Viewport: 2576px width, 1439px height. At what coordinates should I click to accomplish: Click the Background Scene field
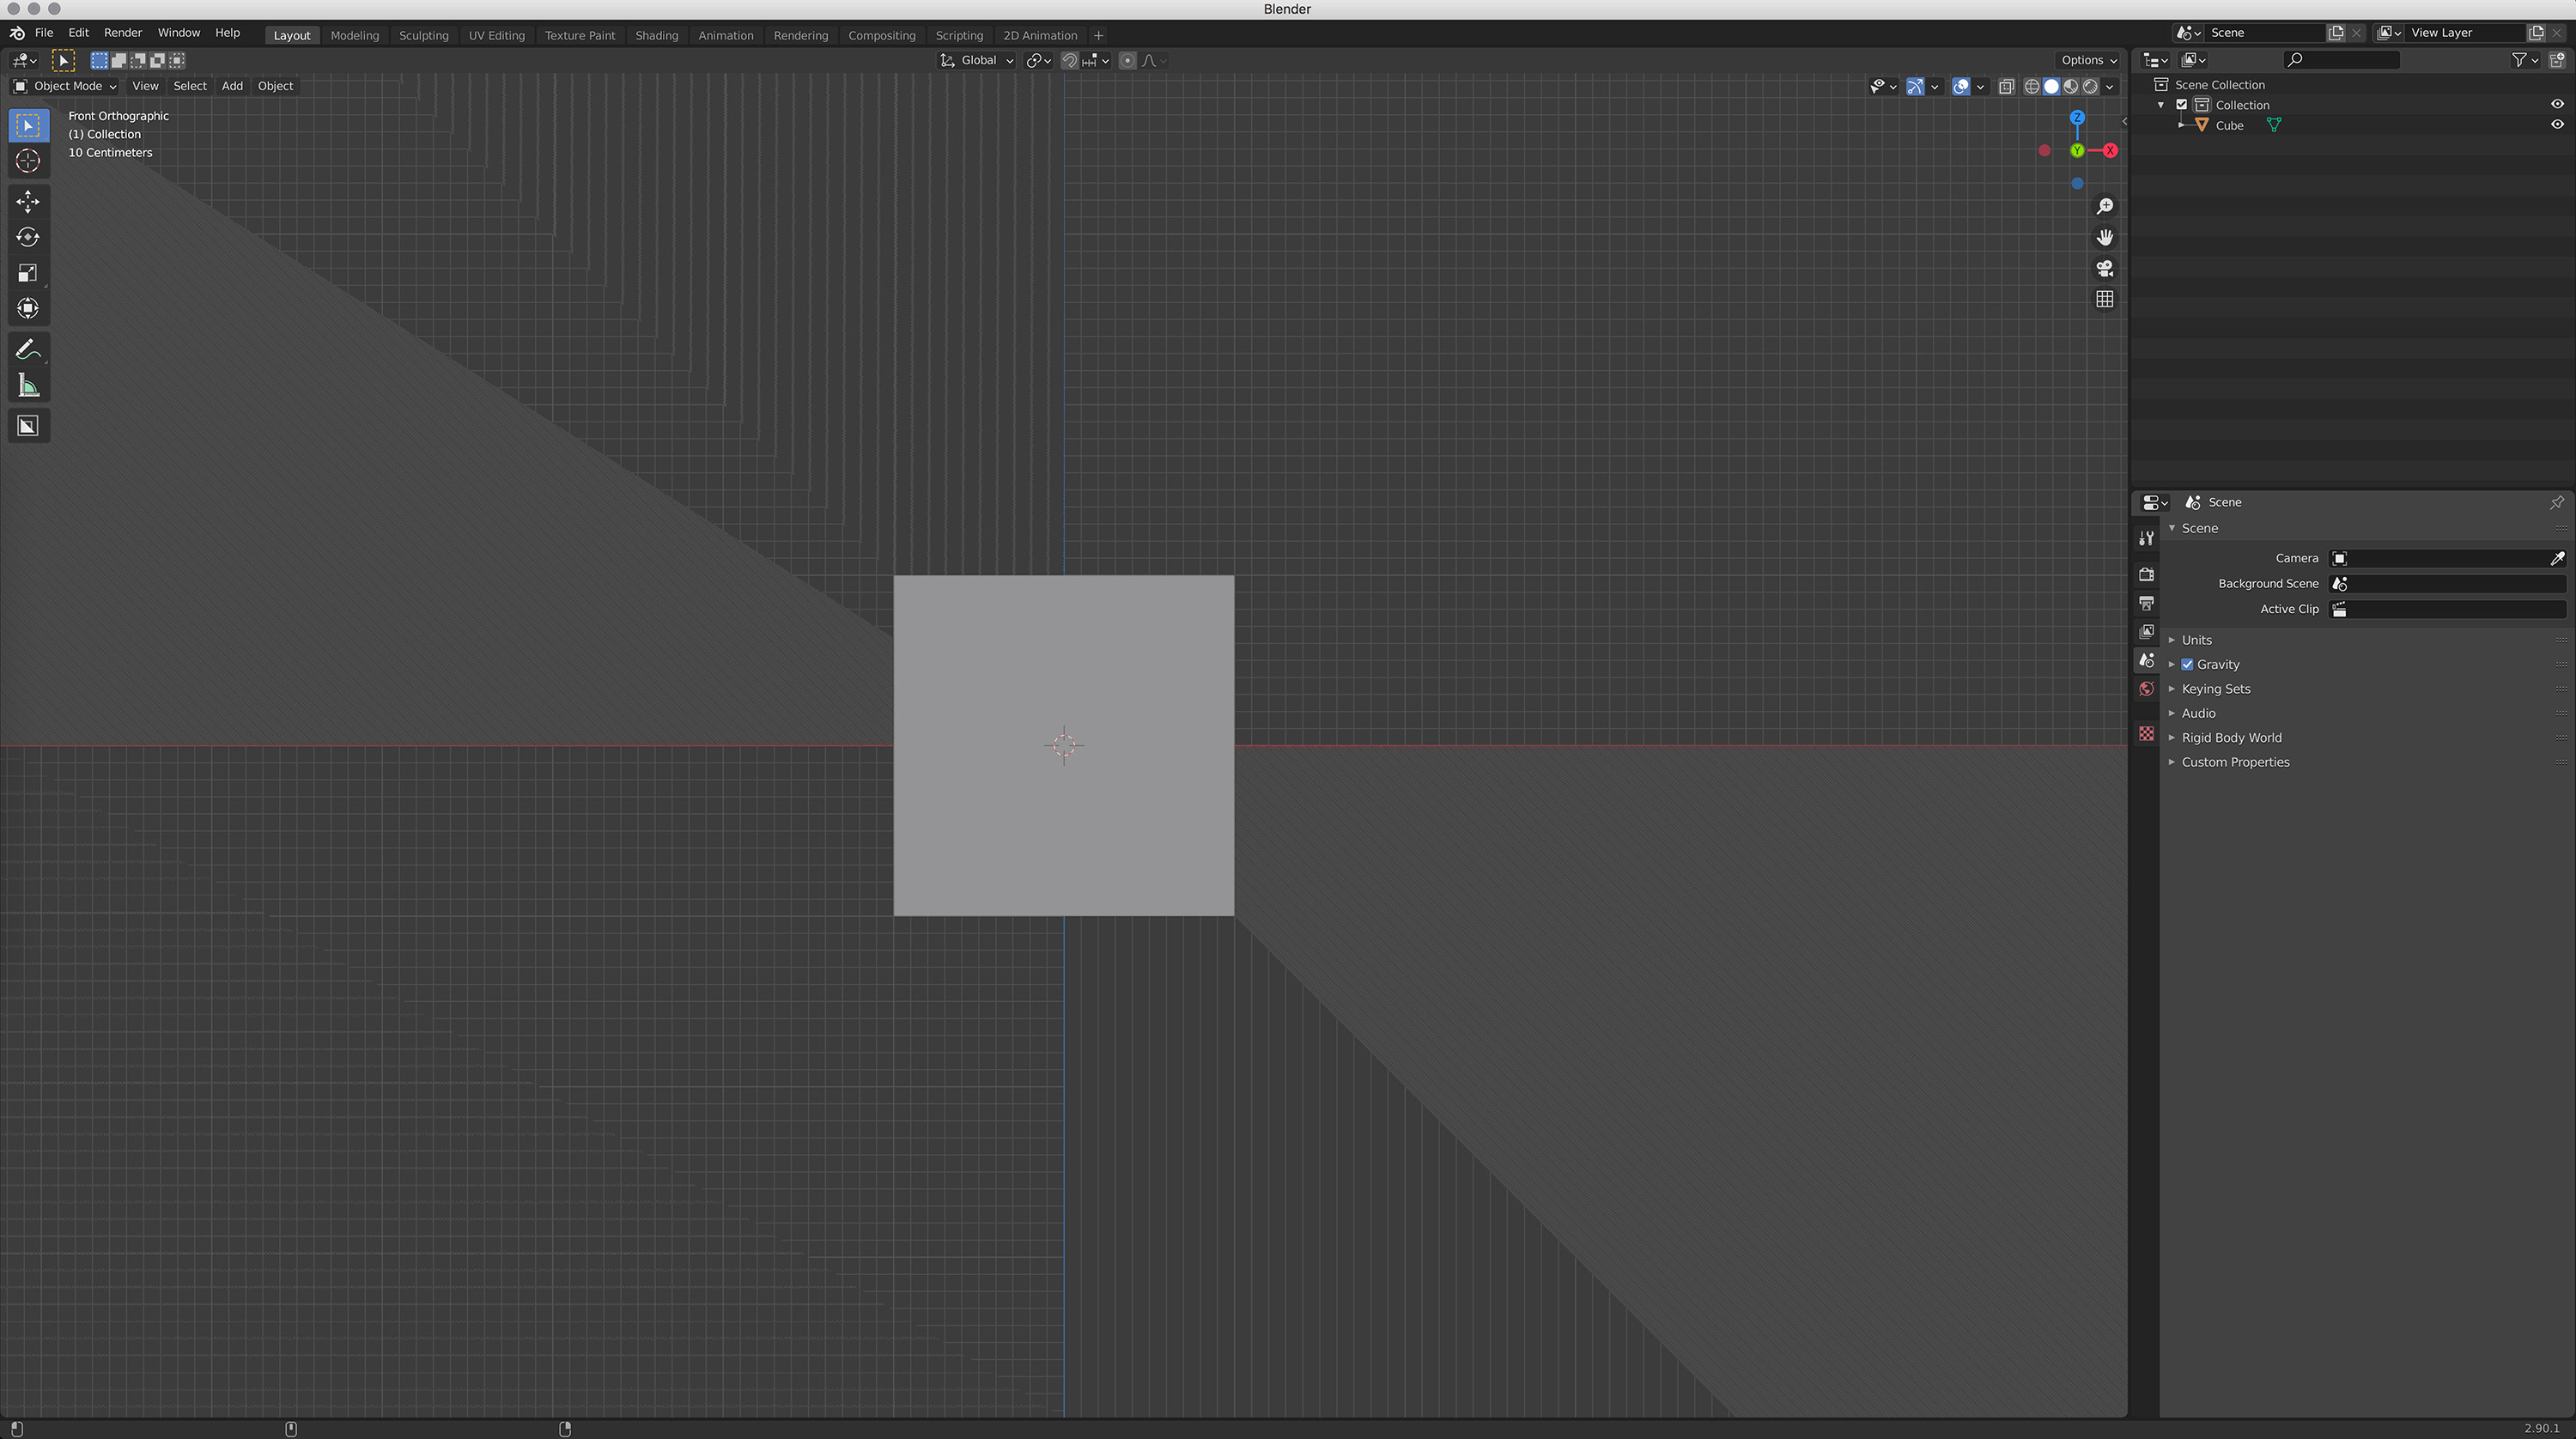tap(2447, 584)
